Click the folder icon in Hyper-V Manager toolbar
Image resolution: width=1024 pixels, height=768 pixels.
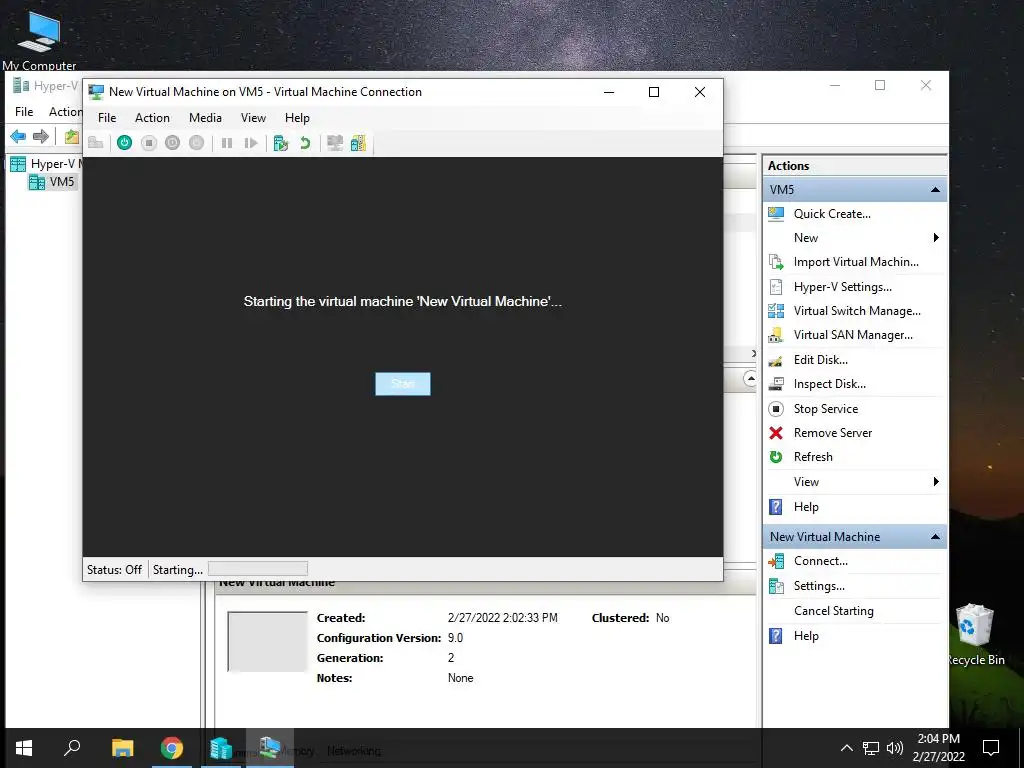(x=71, y=136)
